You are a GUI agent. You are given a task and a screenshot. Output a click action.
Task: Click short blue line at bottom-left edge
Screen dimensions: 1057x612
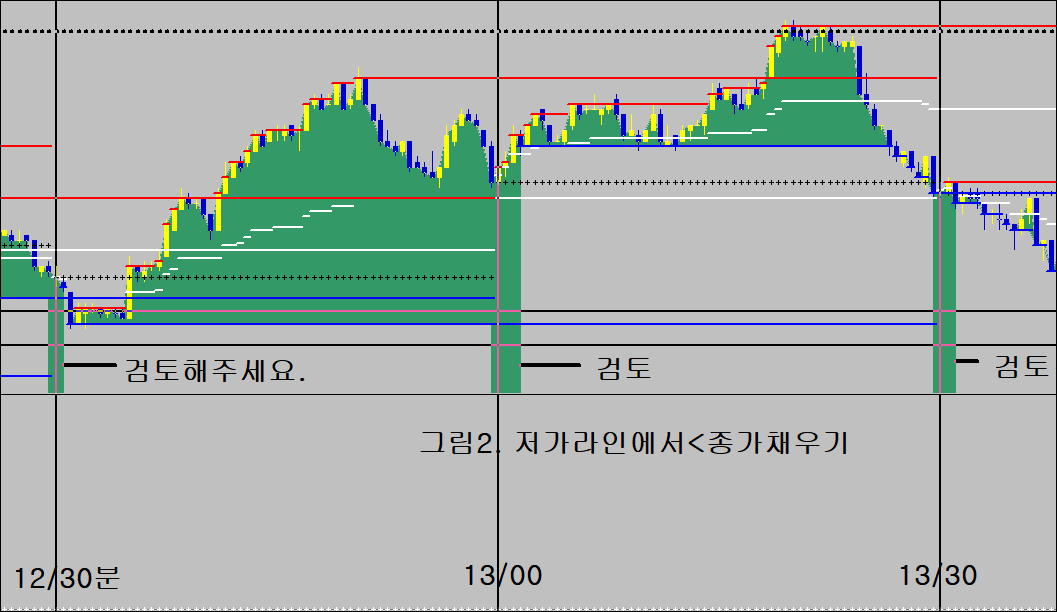point(25,376)
